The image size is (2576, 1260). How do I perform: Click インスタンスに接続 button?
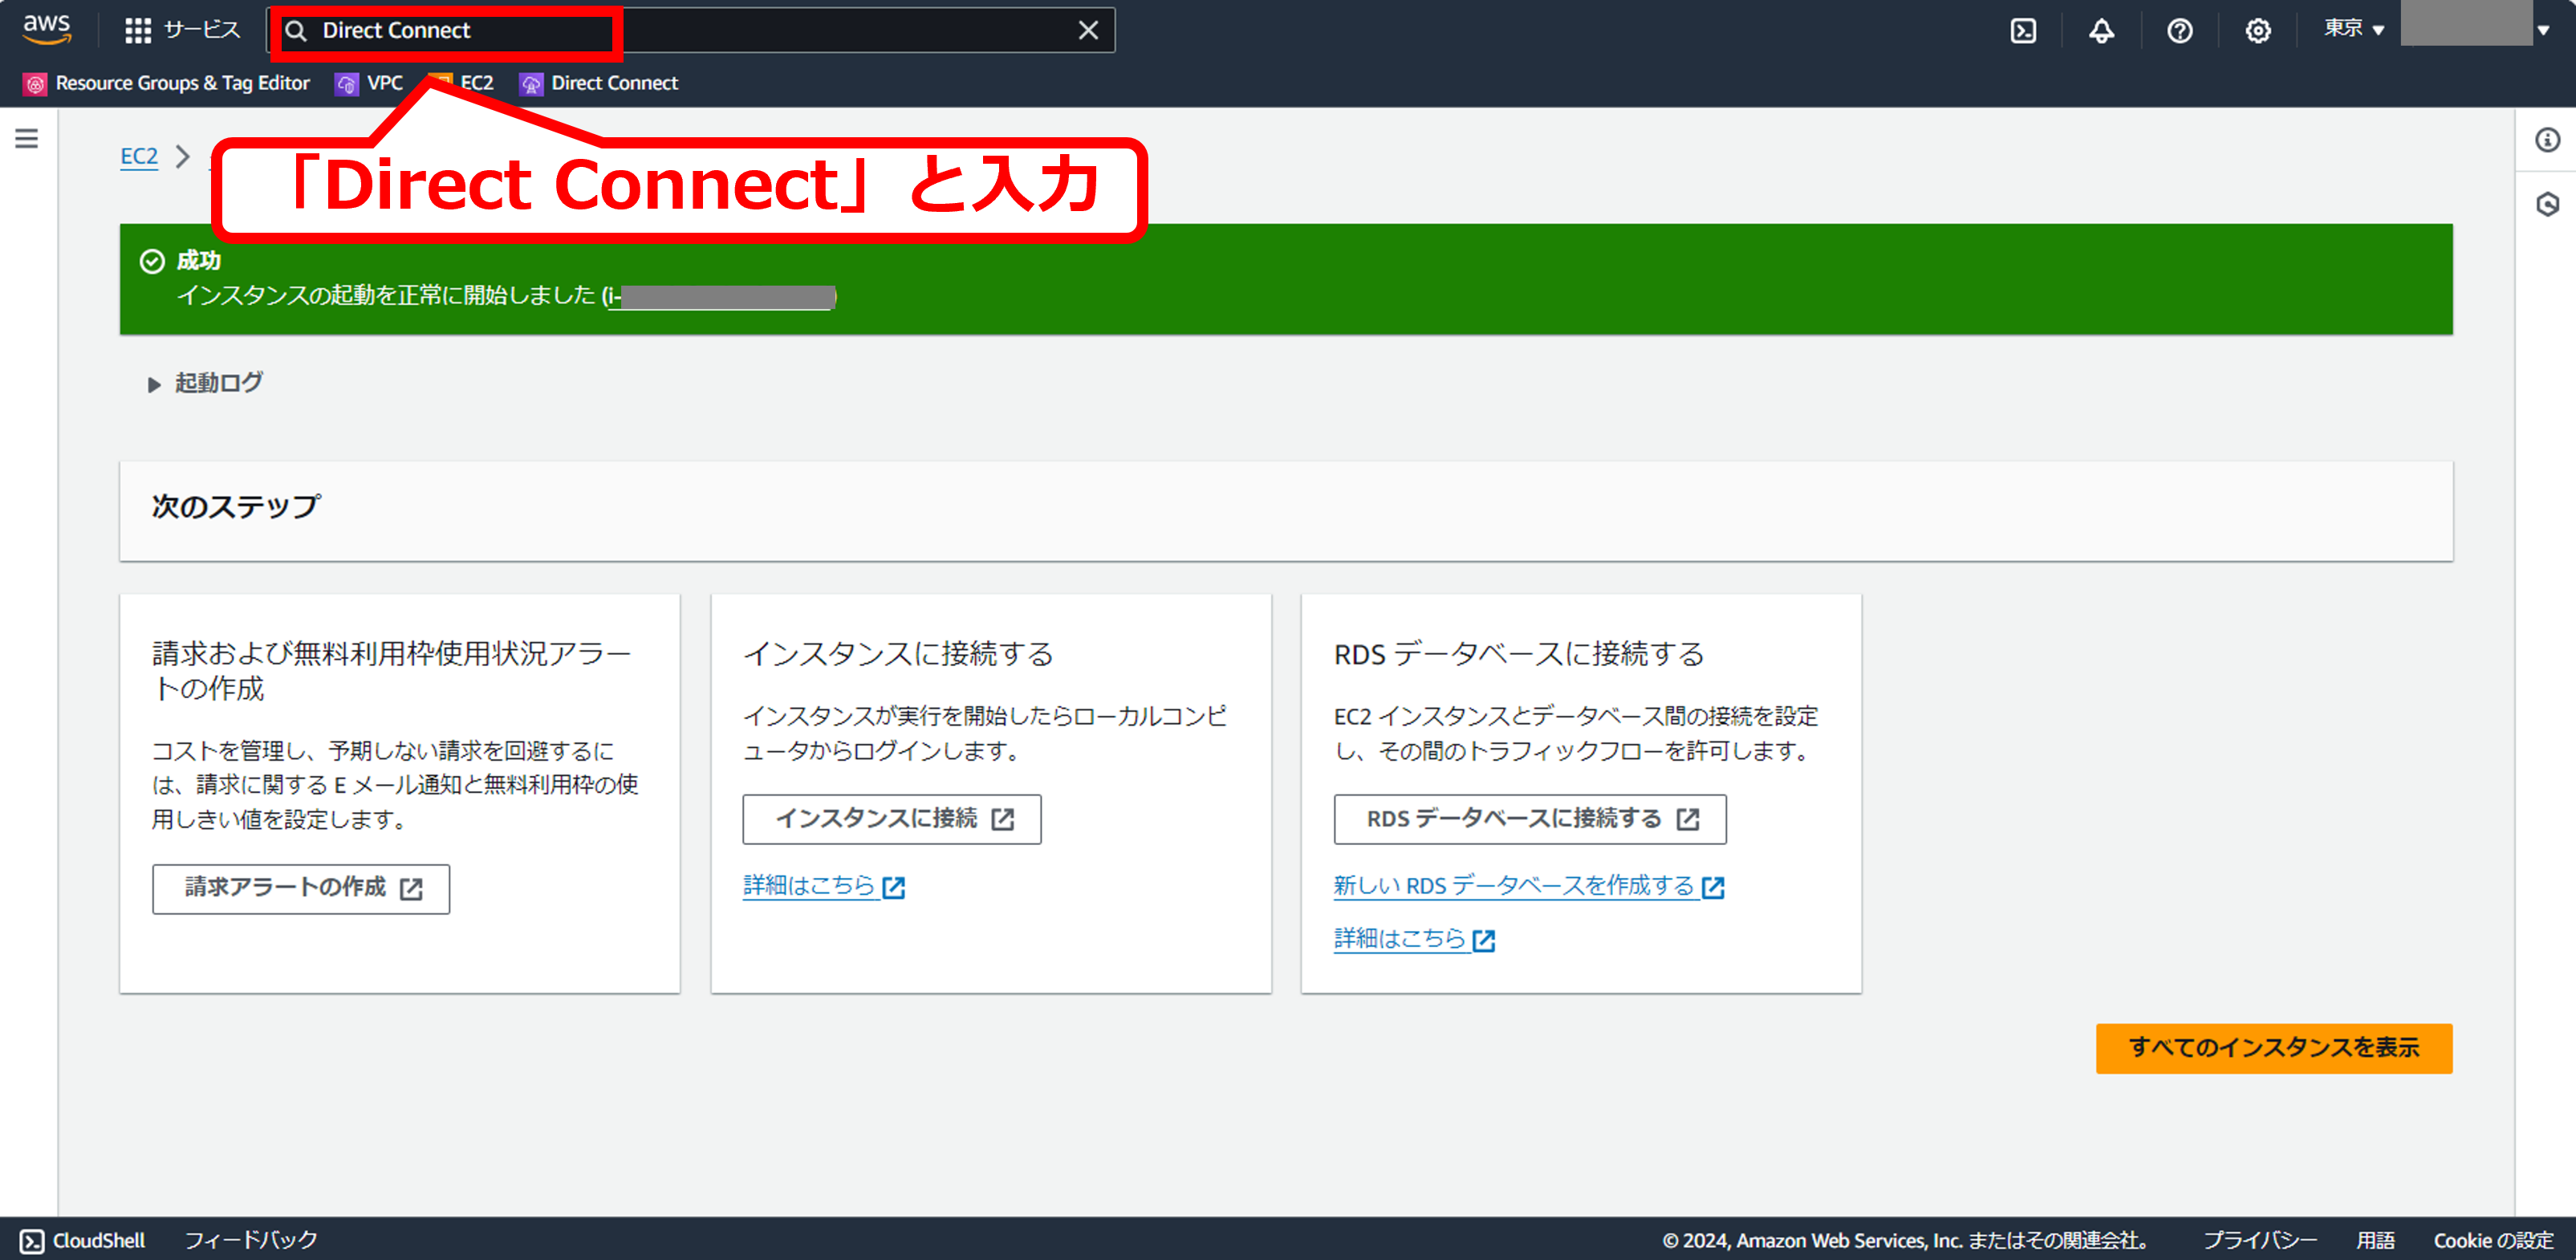click(x=891, y=819)
